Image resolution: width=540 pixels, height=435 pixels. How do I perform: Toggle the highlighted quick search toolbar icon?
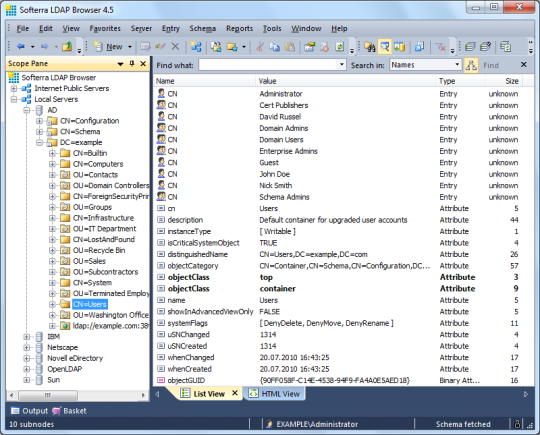[x=385, y=46]
